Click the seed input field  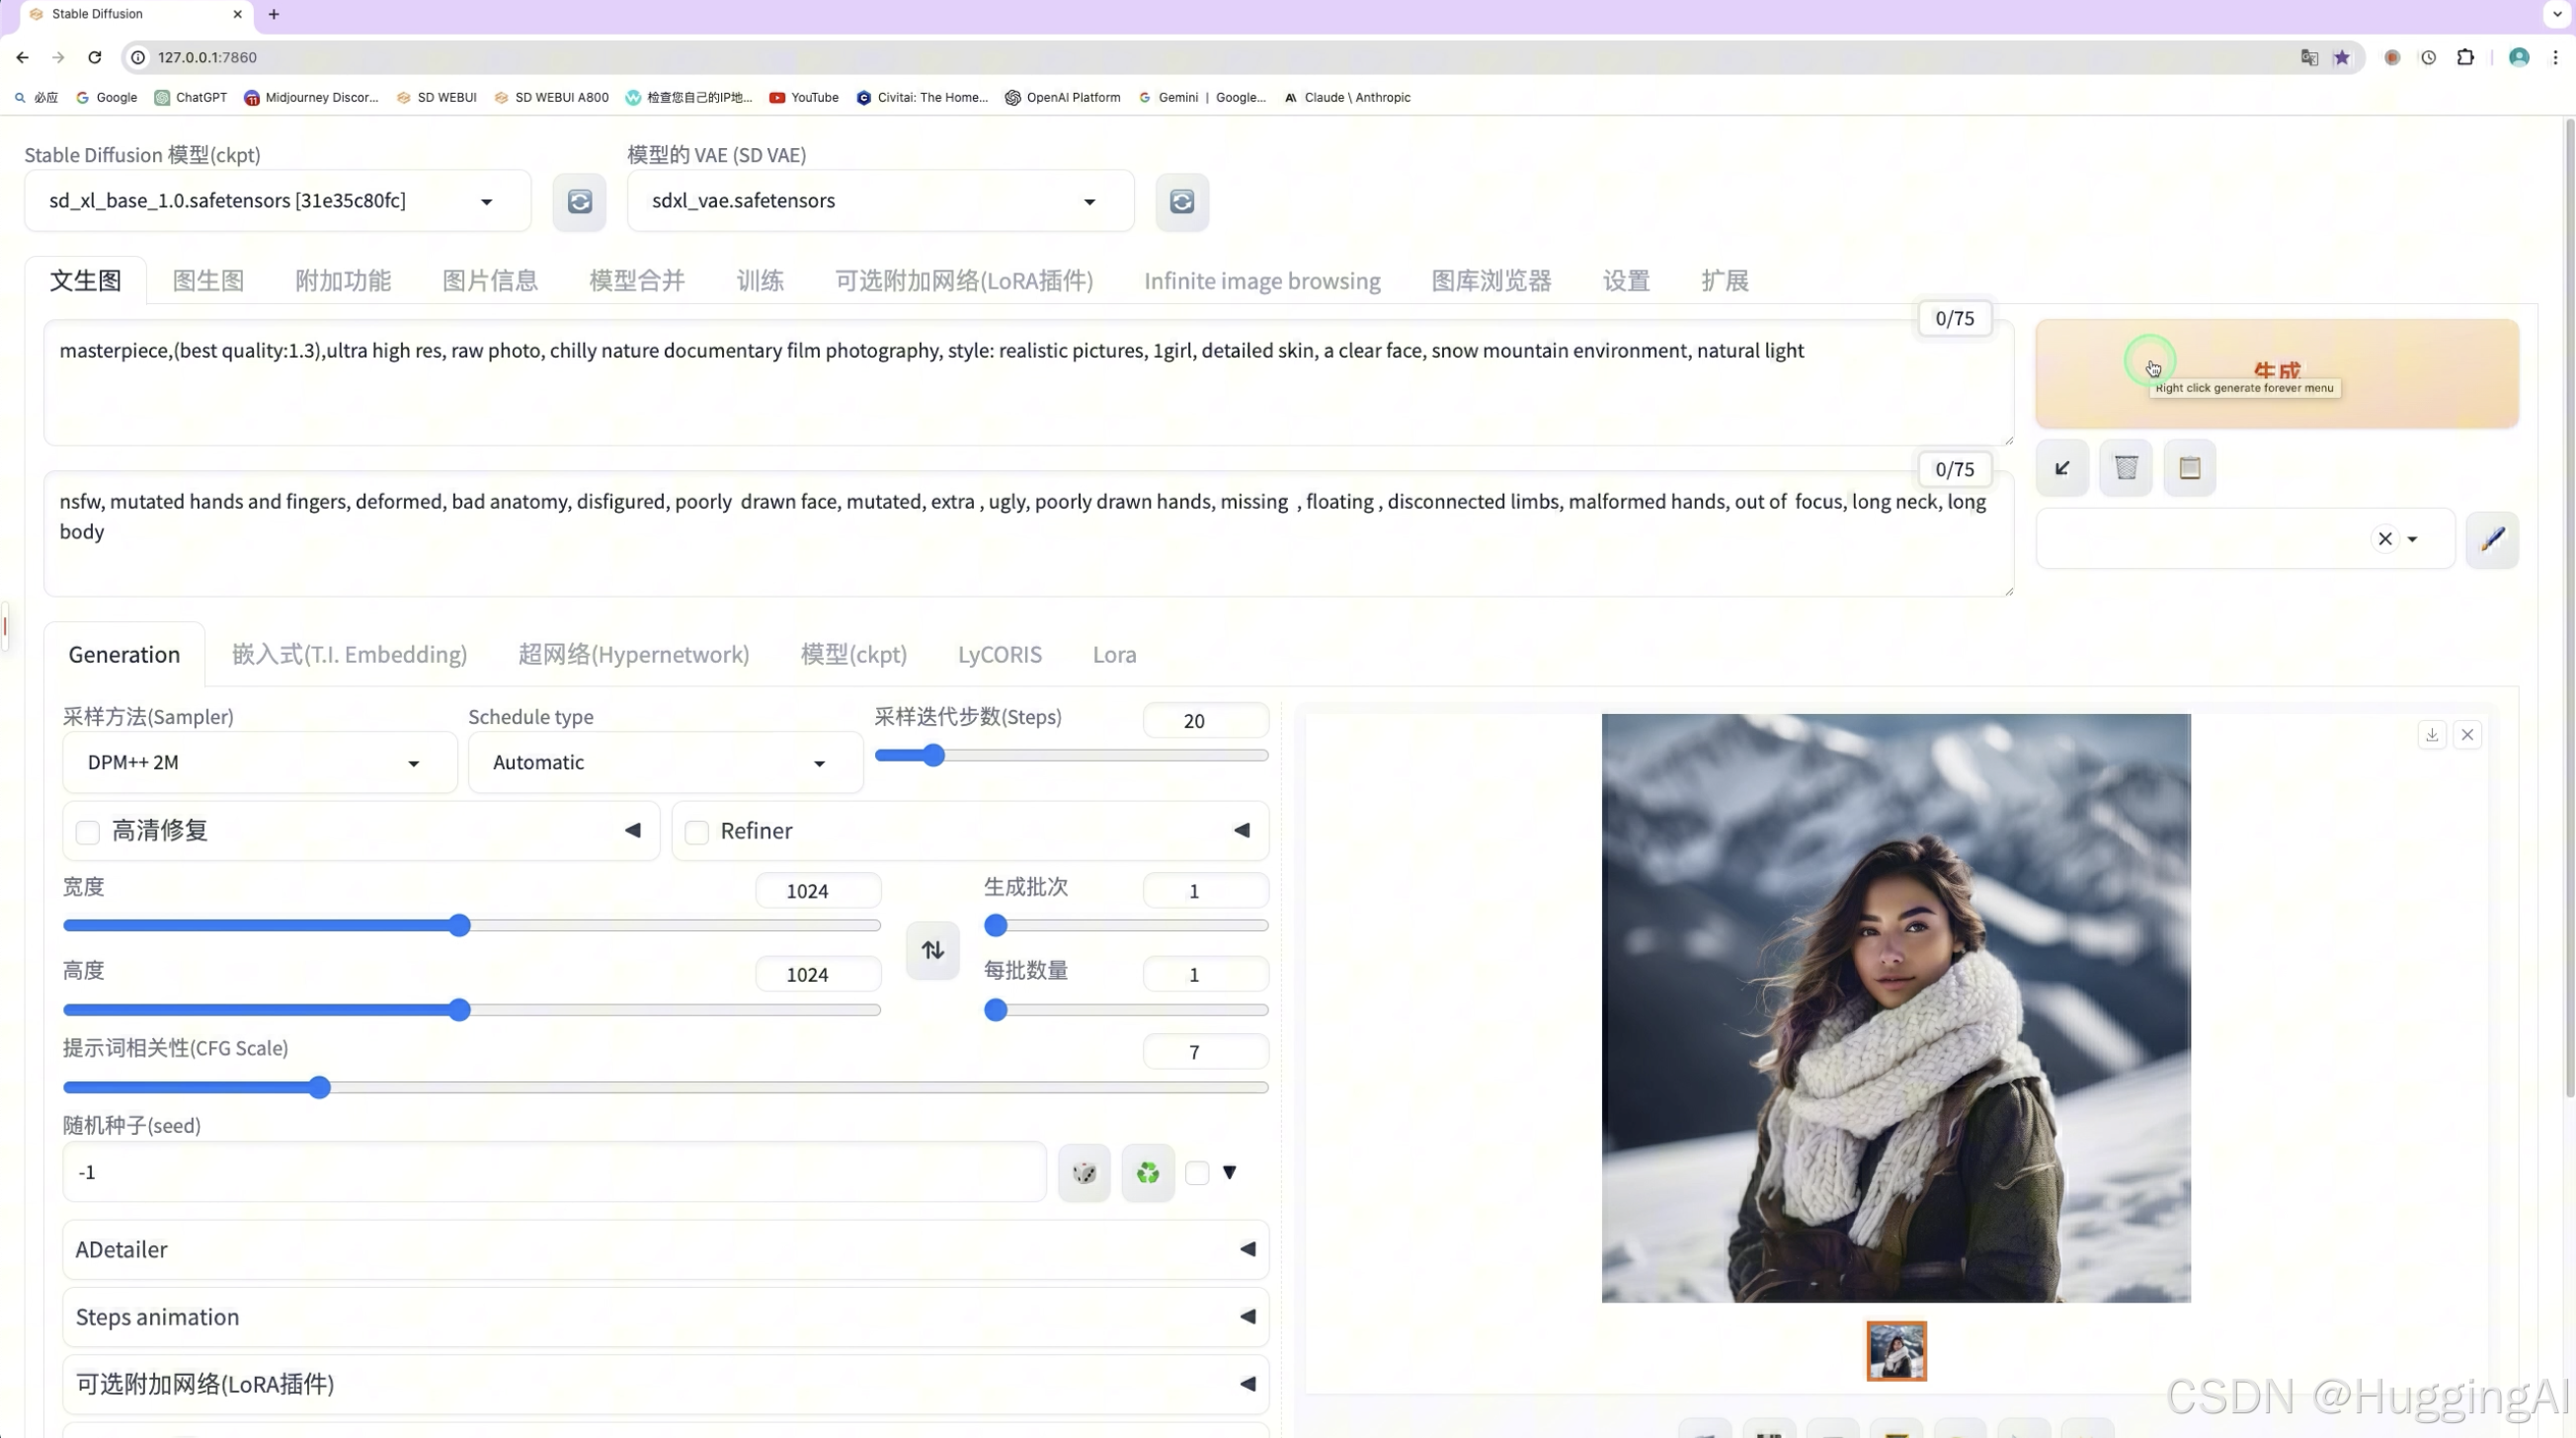[x=554, y=1172]
